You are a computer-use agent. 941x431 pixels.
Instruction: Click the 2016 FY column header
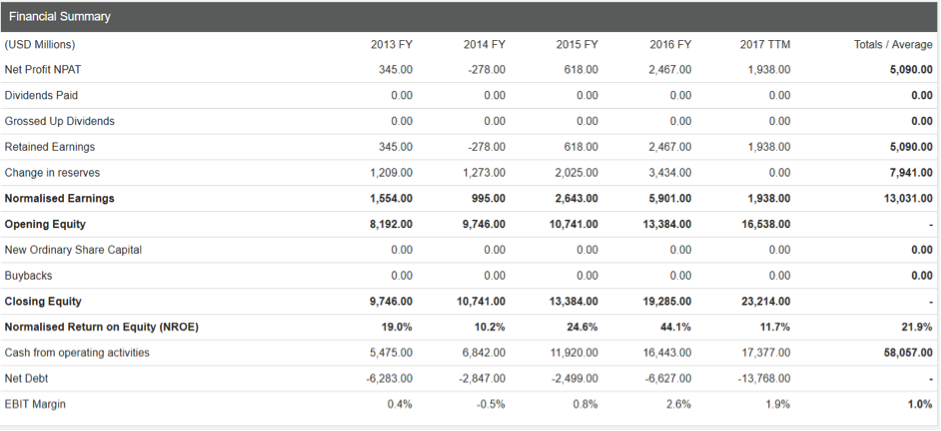[x=669, y=44]
